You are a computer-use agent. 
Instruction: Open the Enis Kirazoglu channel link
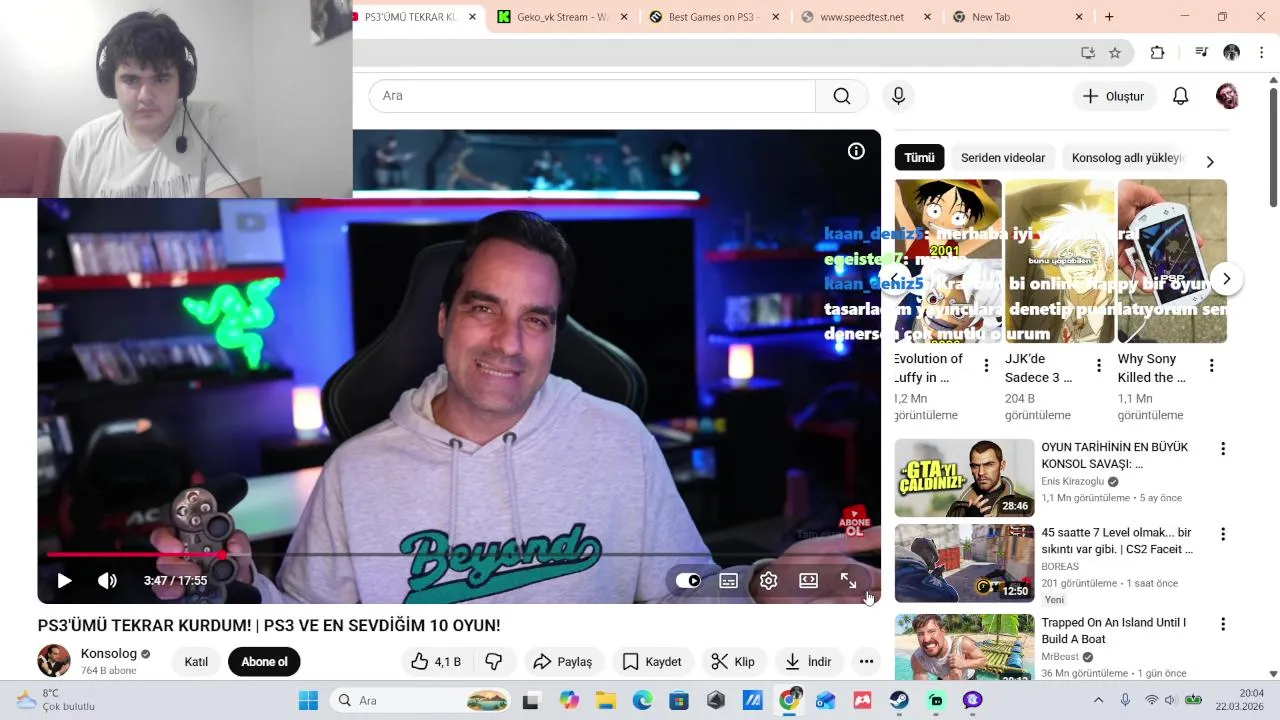1073,481
